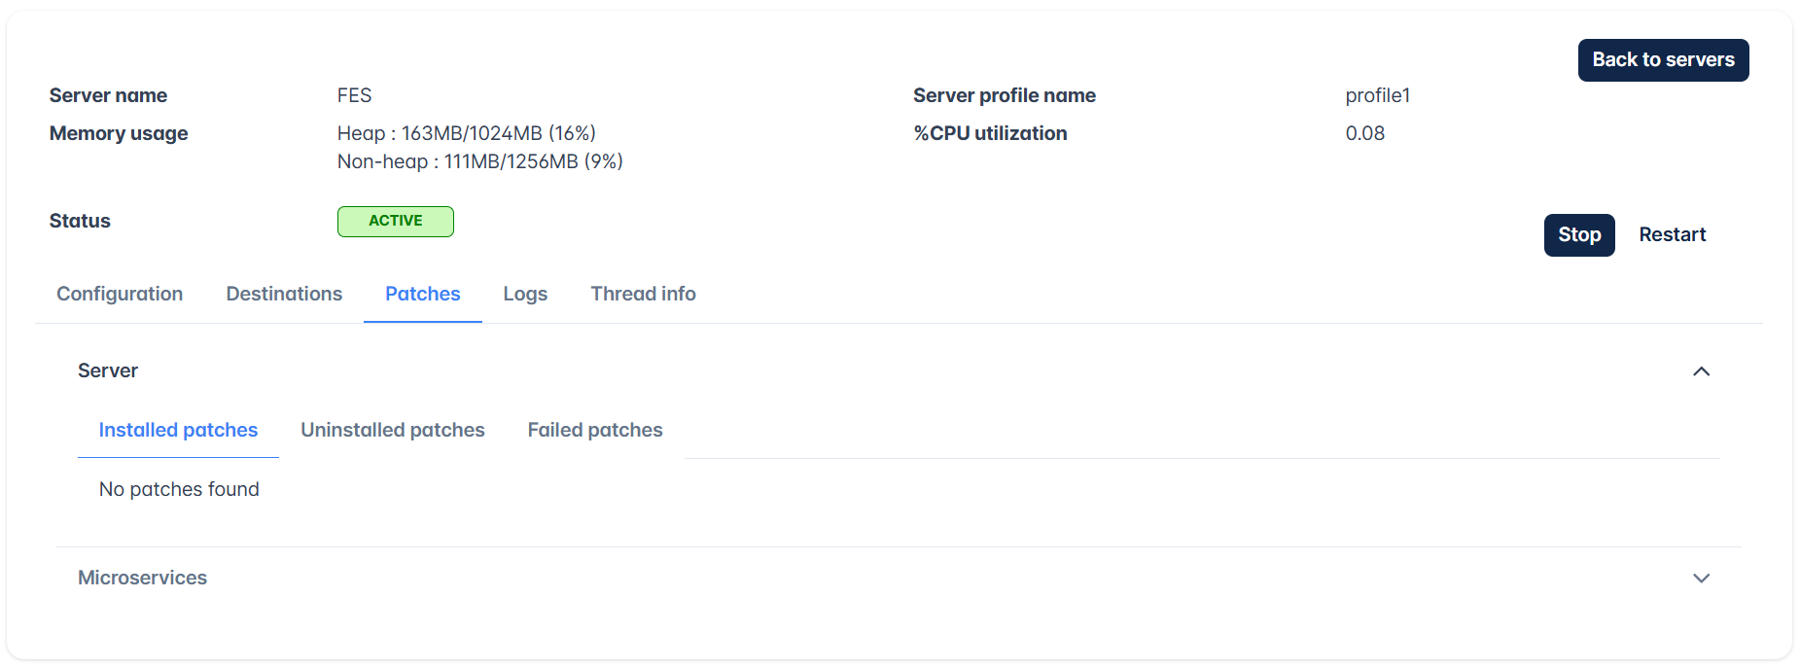Click the No patches found message
1800x668 pixels.
tap(179, 489)
